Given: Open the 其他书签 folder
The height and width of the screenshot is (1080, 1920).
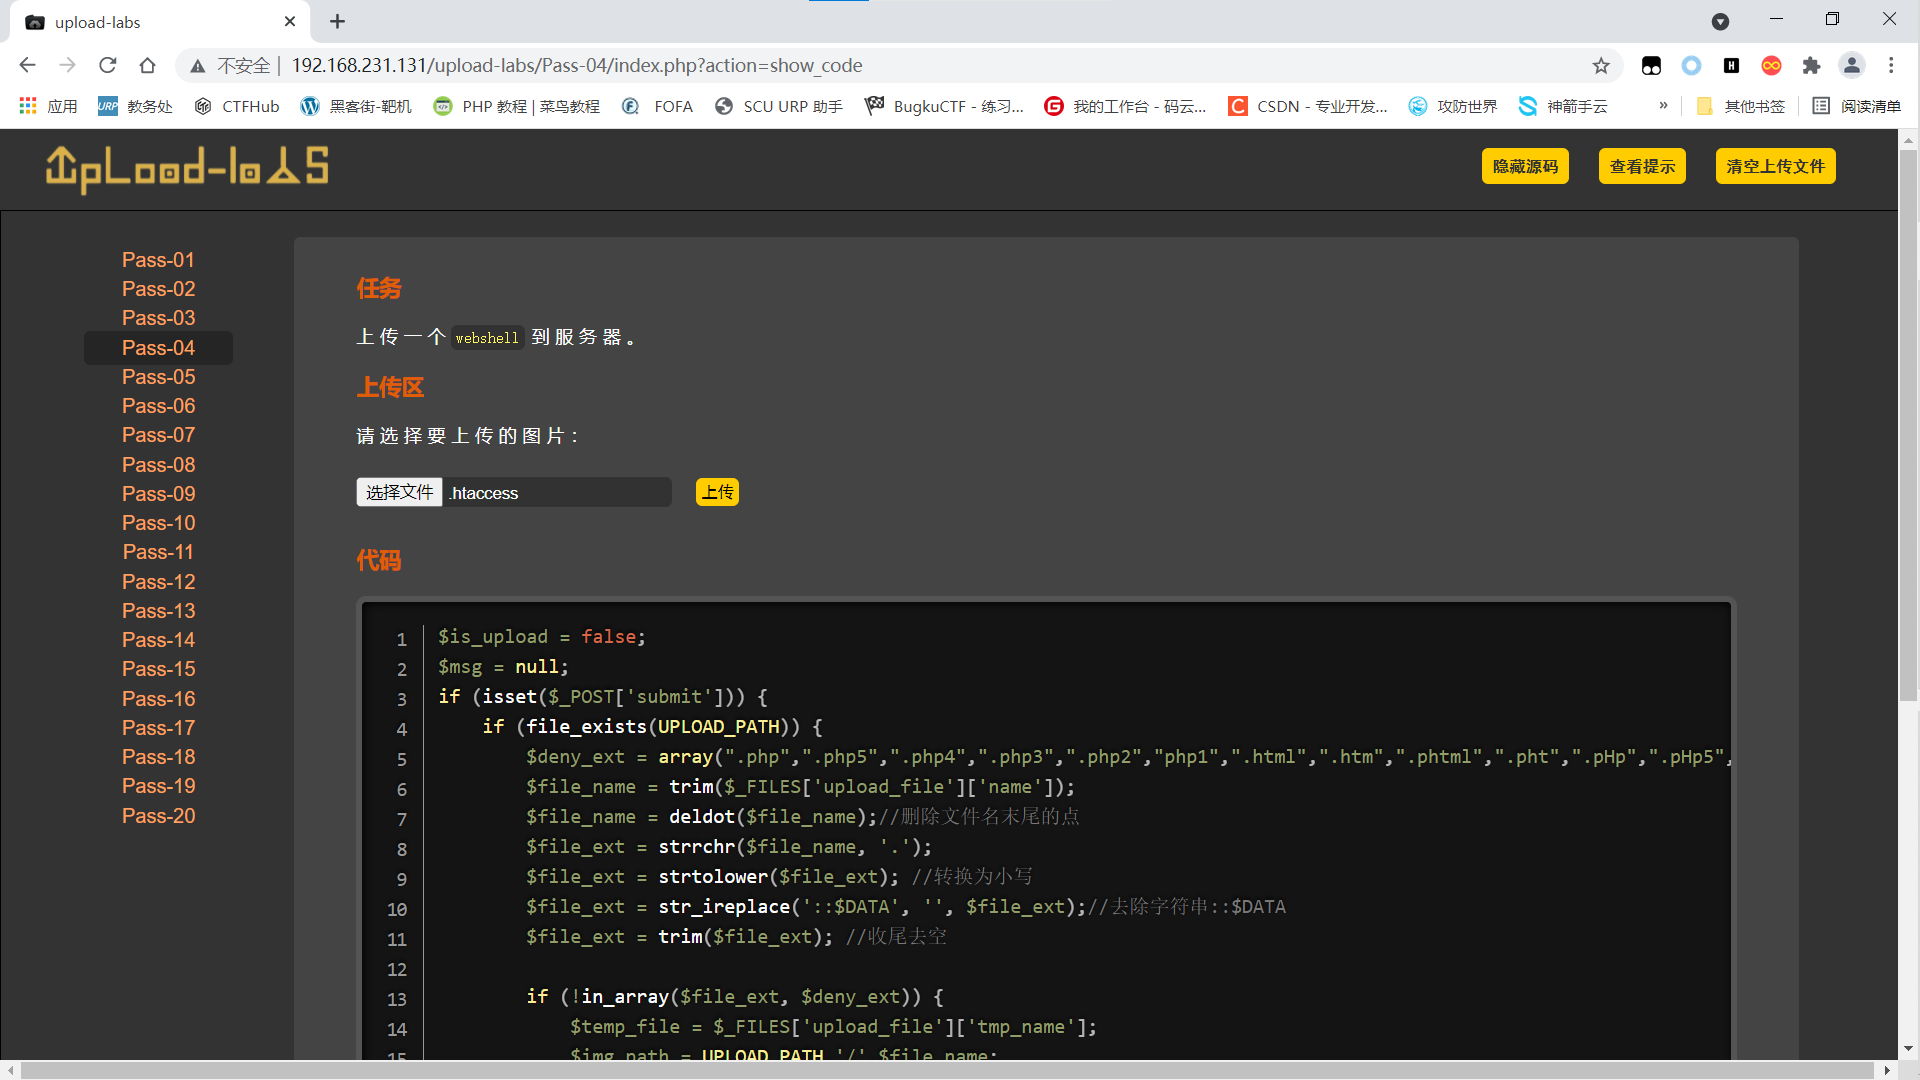Looking at the screenshot, I should (1741, 106).
